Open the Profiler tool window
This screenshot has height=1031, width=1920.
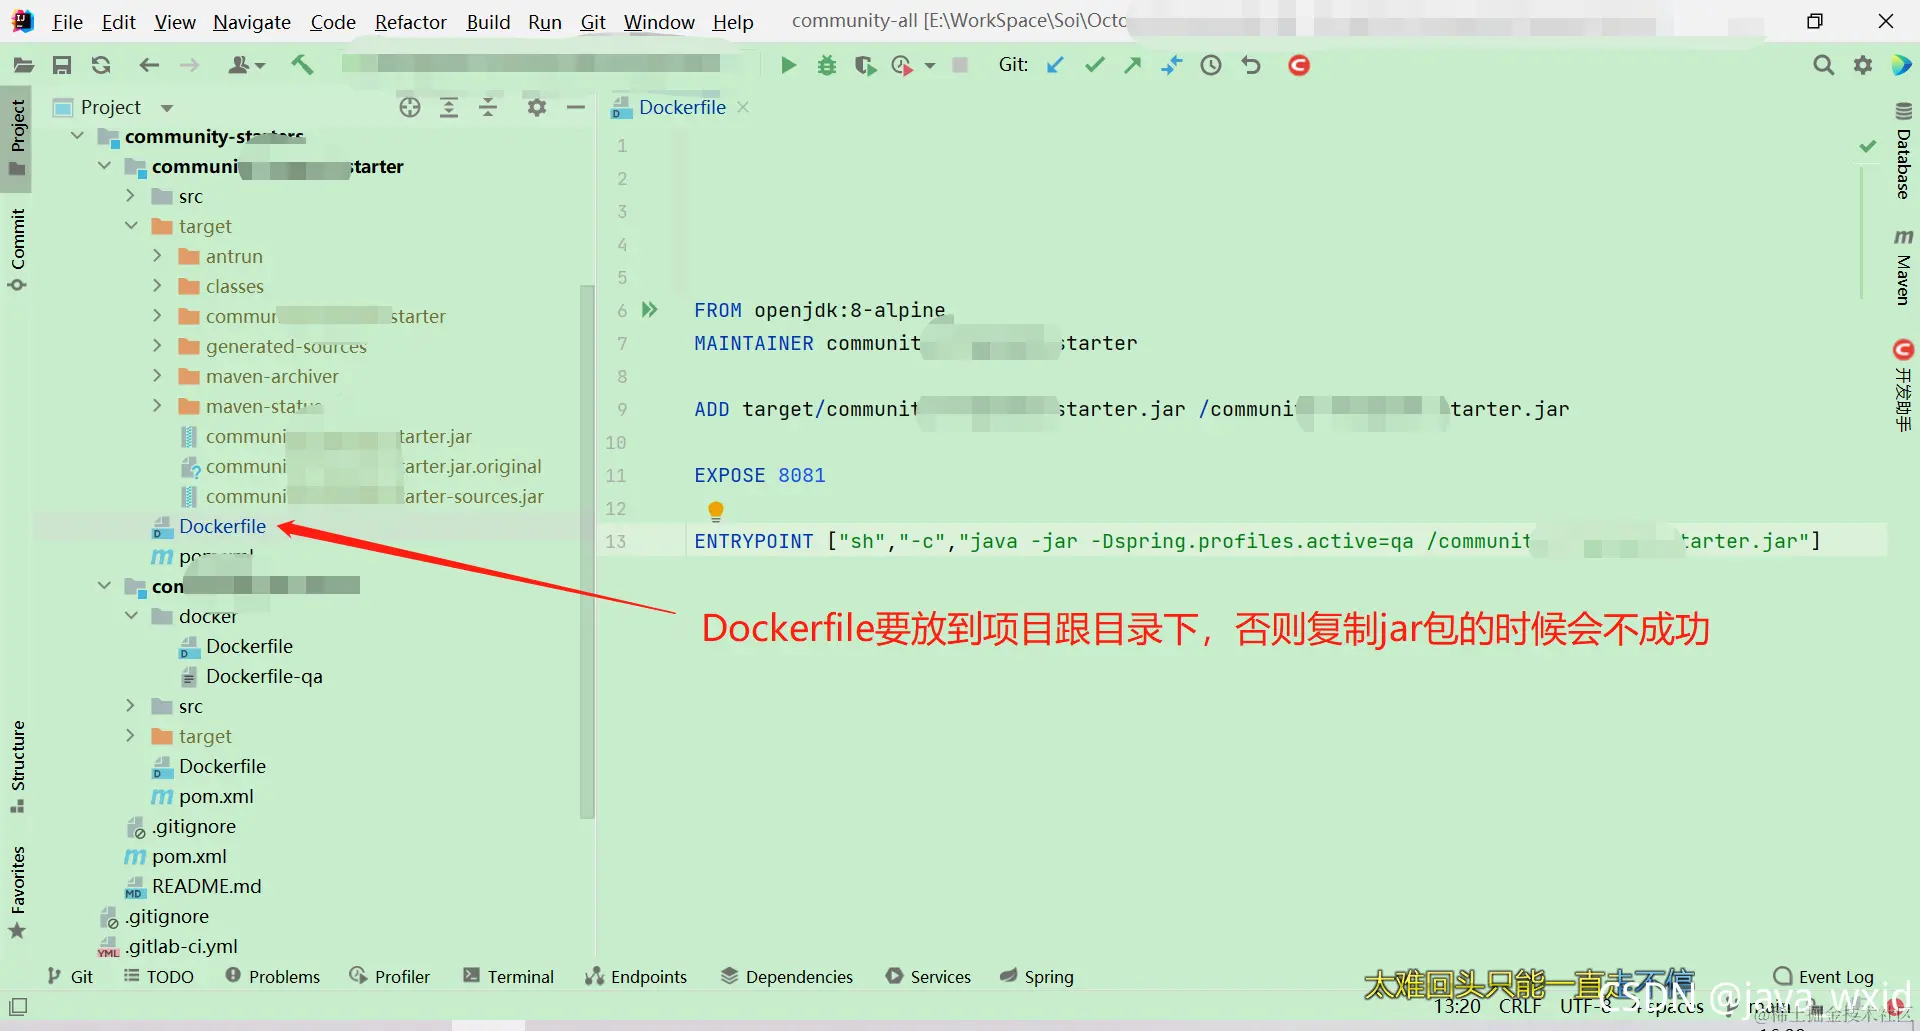(x=389, y=976)
